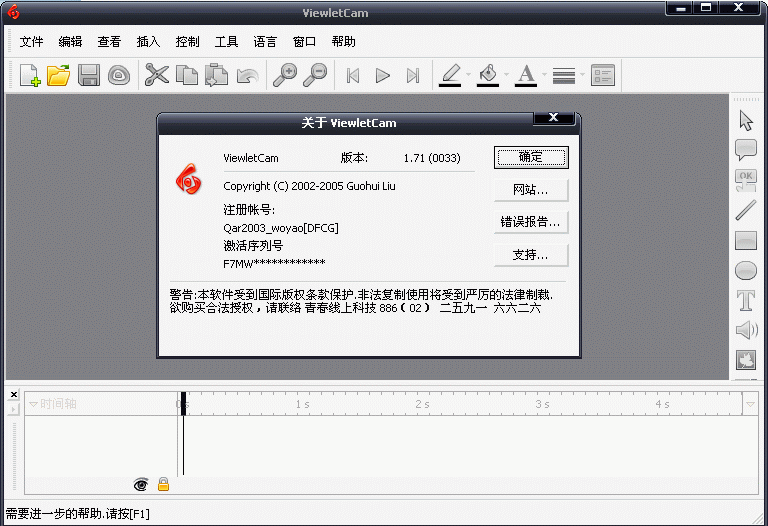Click the 4 s mark on timeline ruler
This screenshot has height=526, width=768.
click(662, 404)
